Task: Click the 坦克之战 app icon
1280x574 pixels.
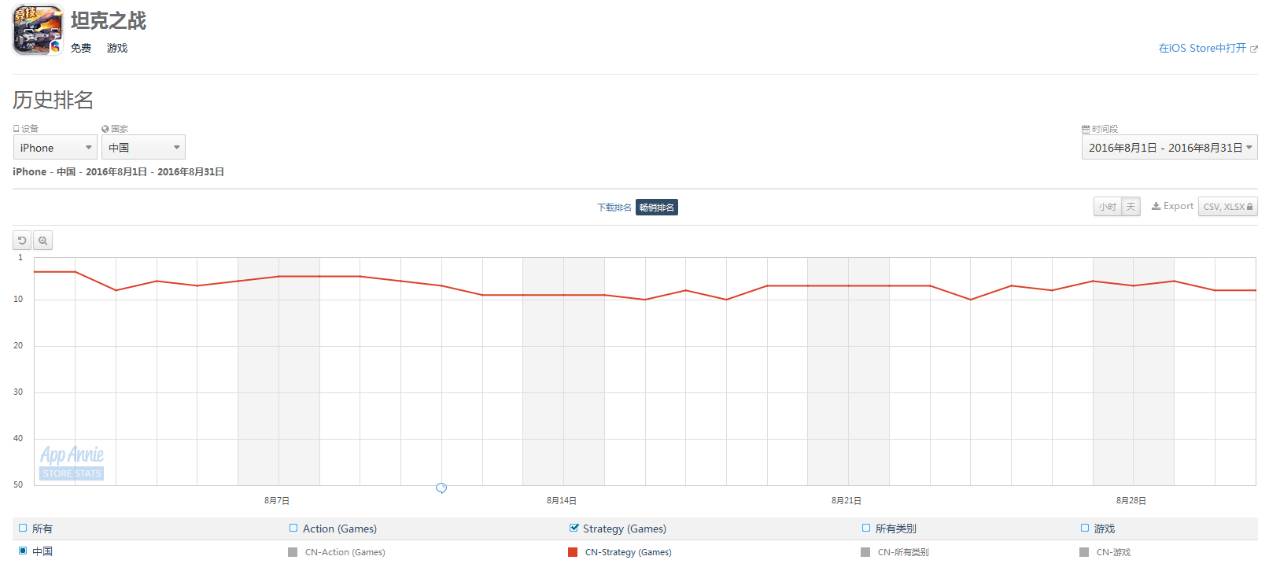Action: (37, 30)
